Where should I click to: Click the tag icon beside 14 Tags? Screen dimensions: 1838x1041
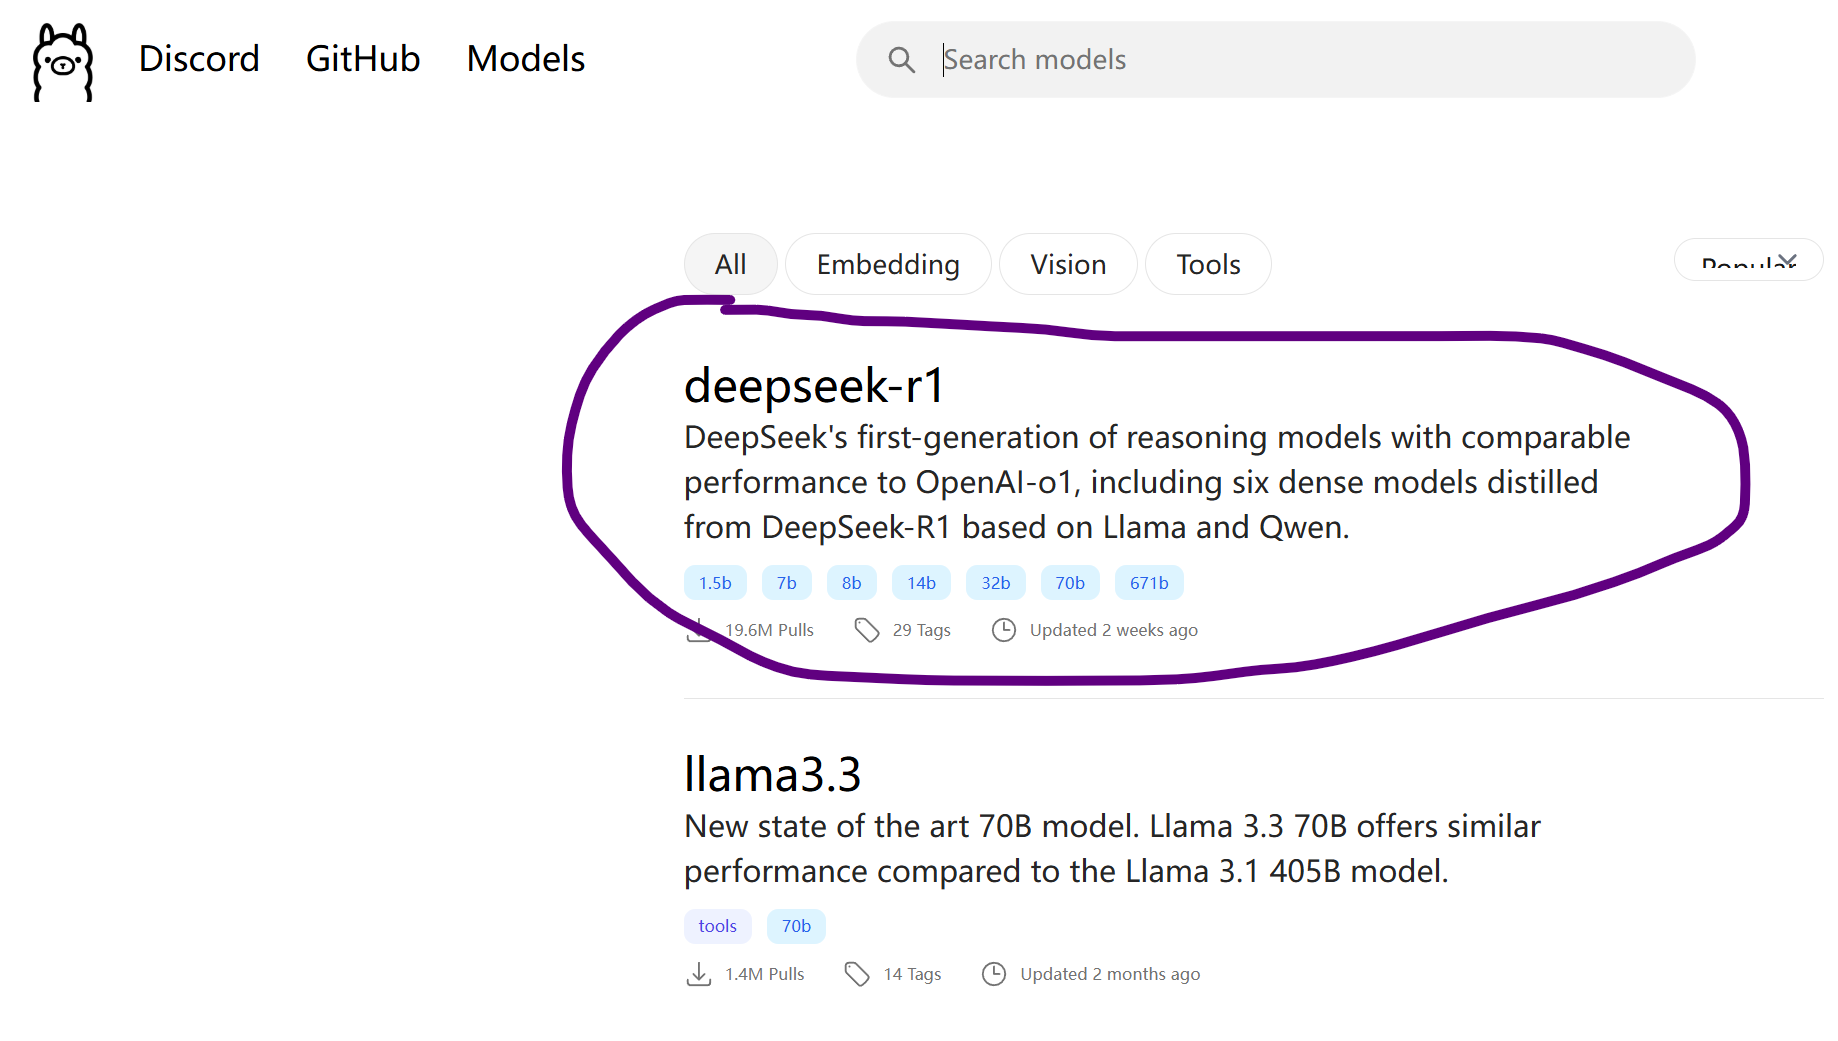857,974
